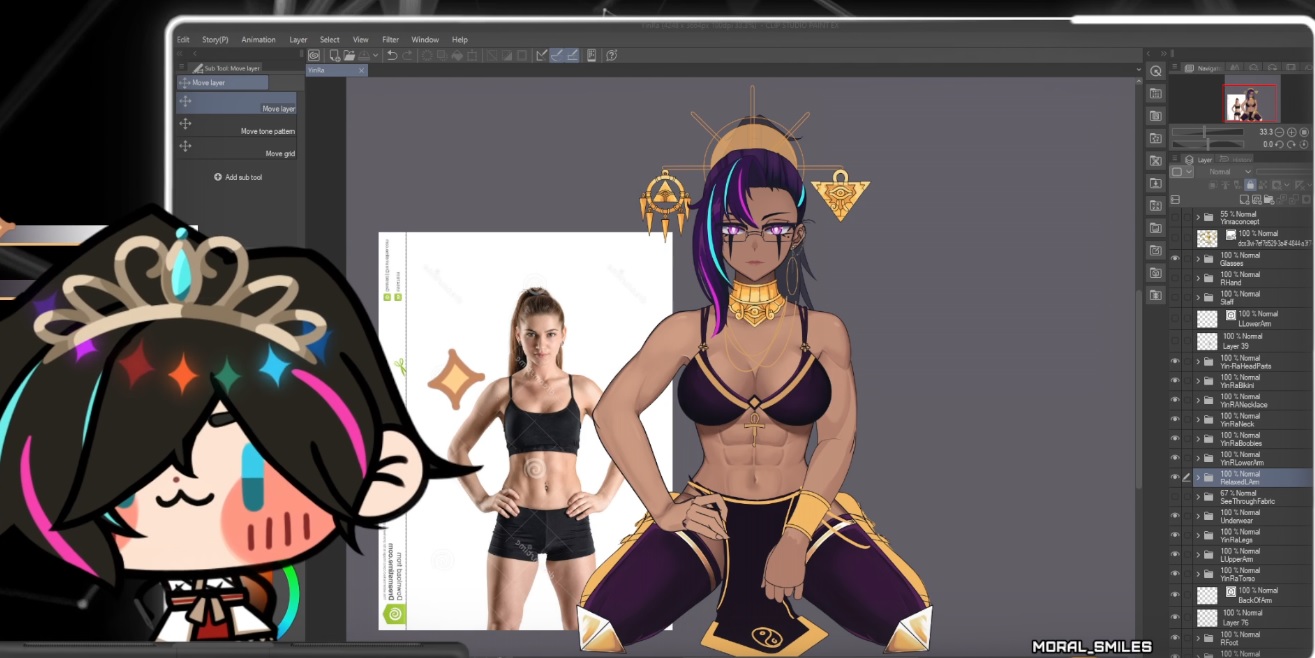Open the Edit menu

(183, 40)
